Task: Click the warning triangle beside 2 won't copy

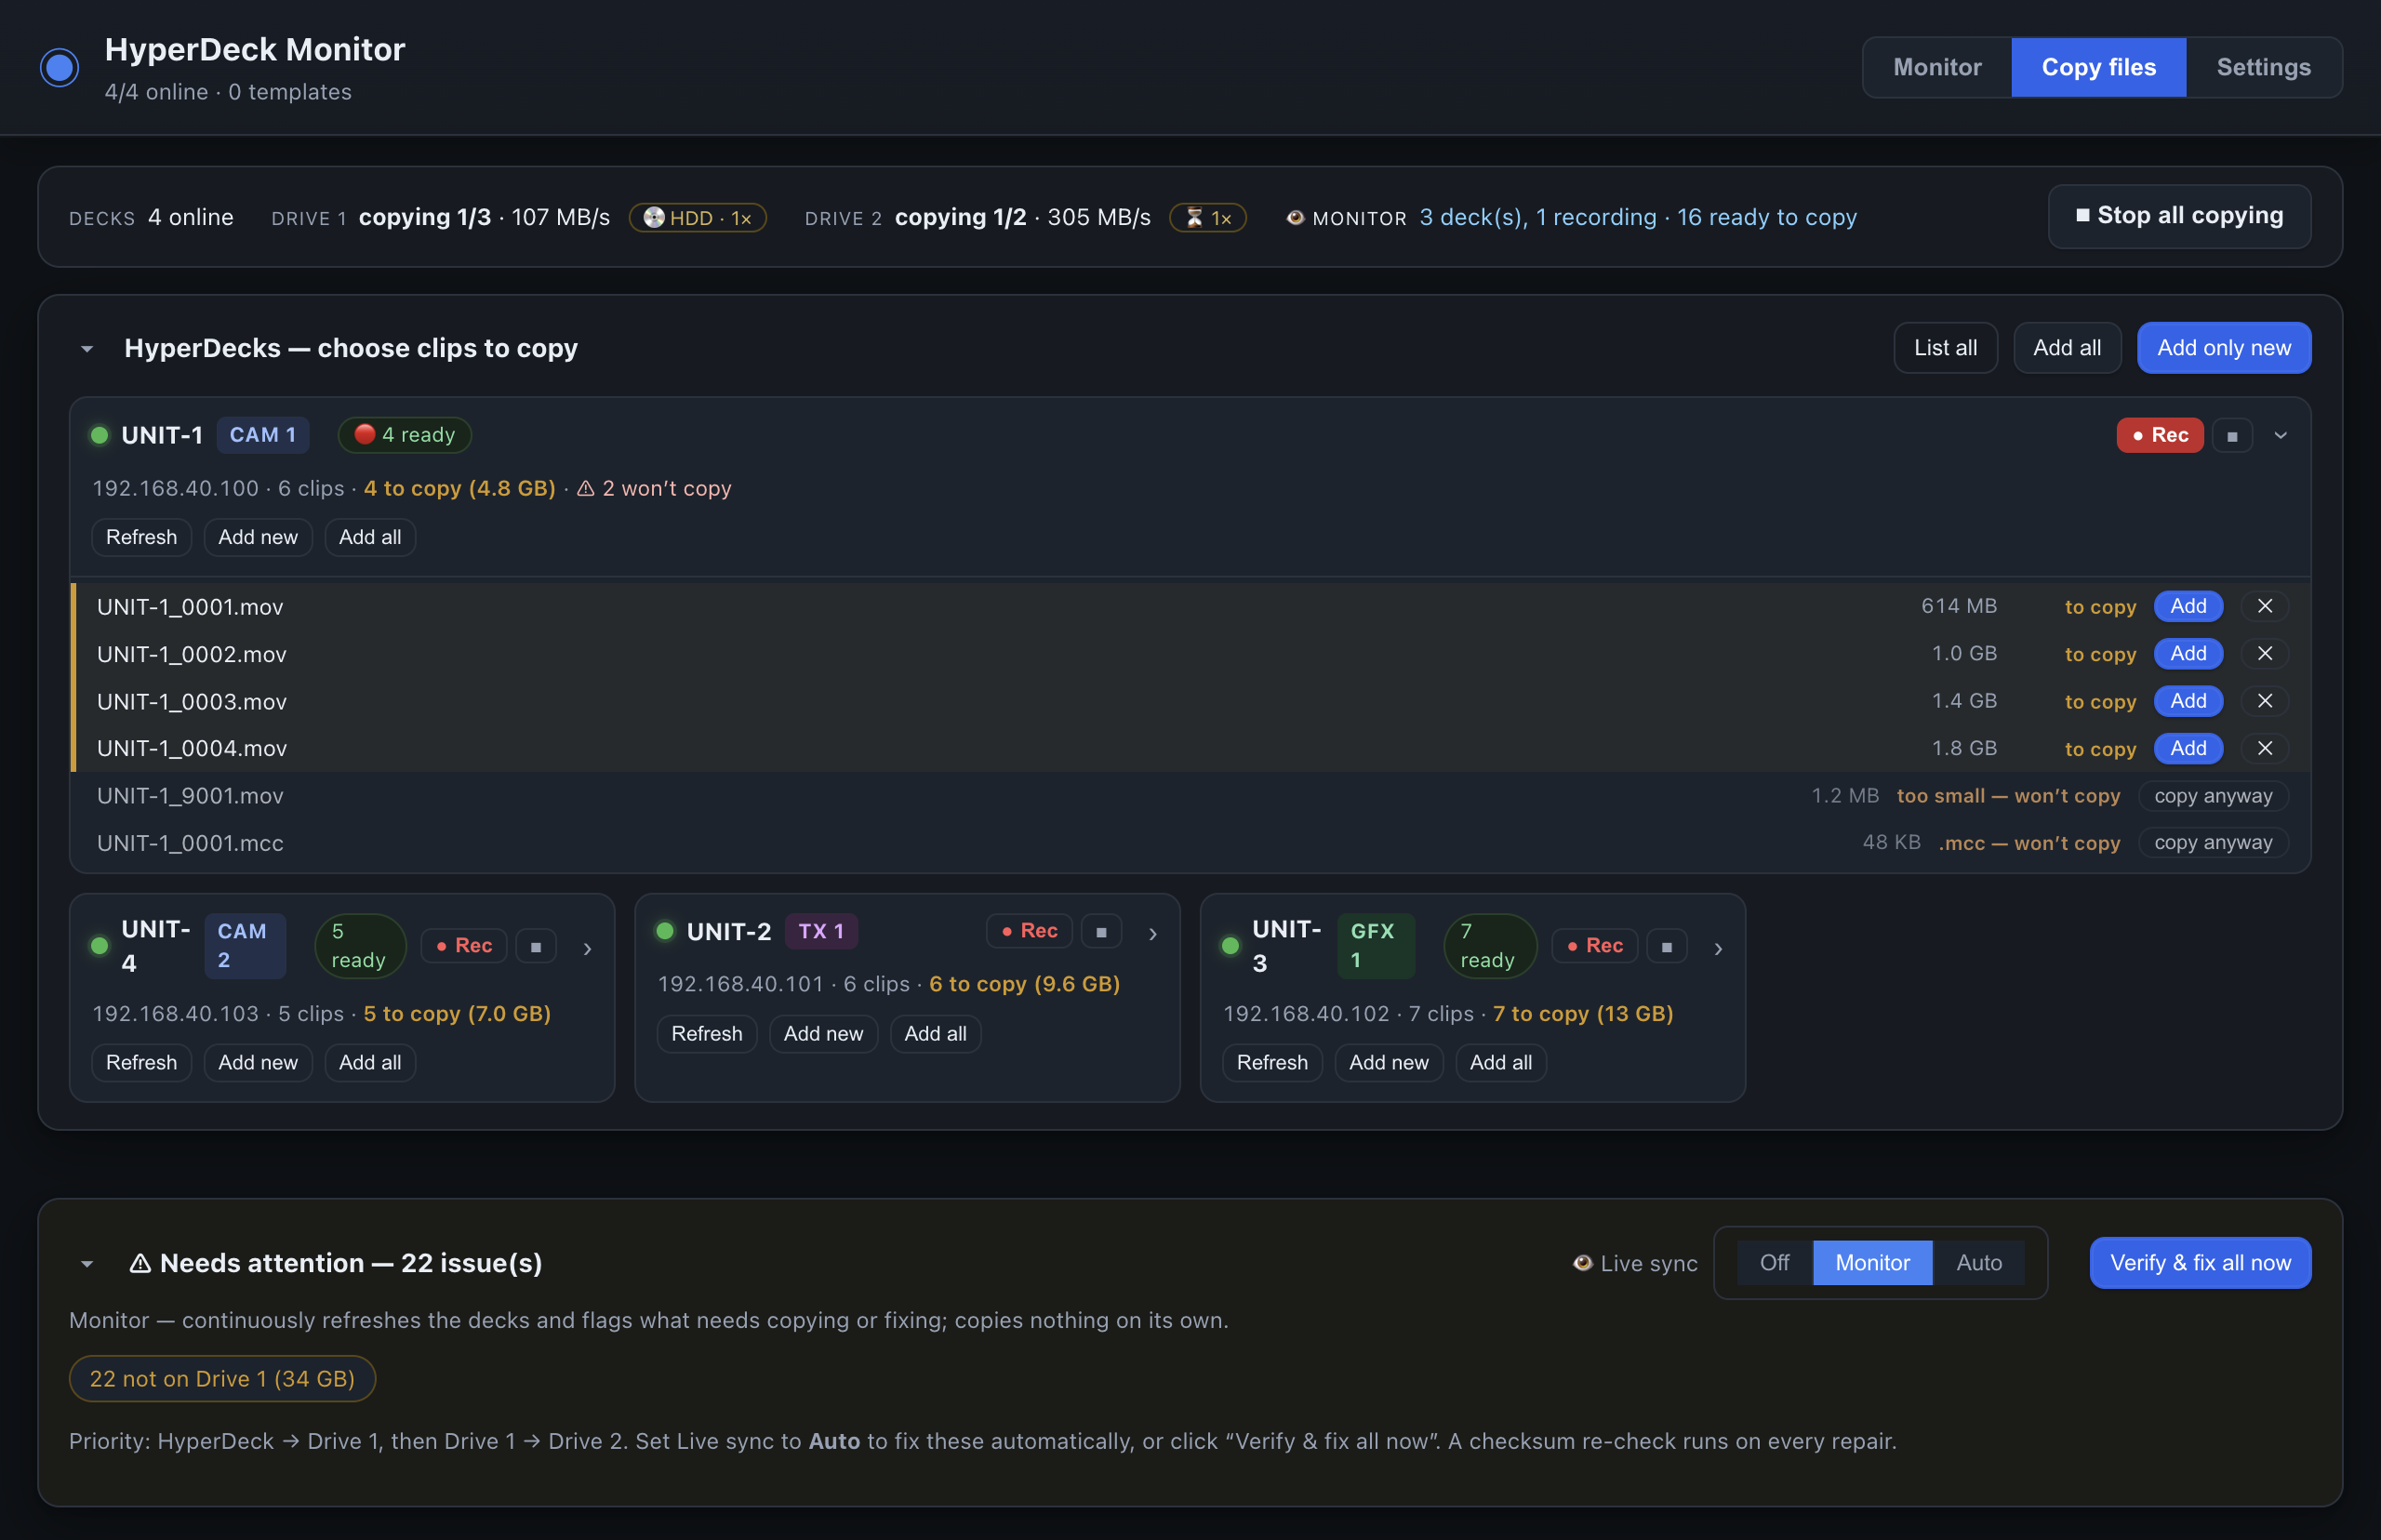Action: [586, 488]
